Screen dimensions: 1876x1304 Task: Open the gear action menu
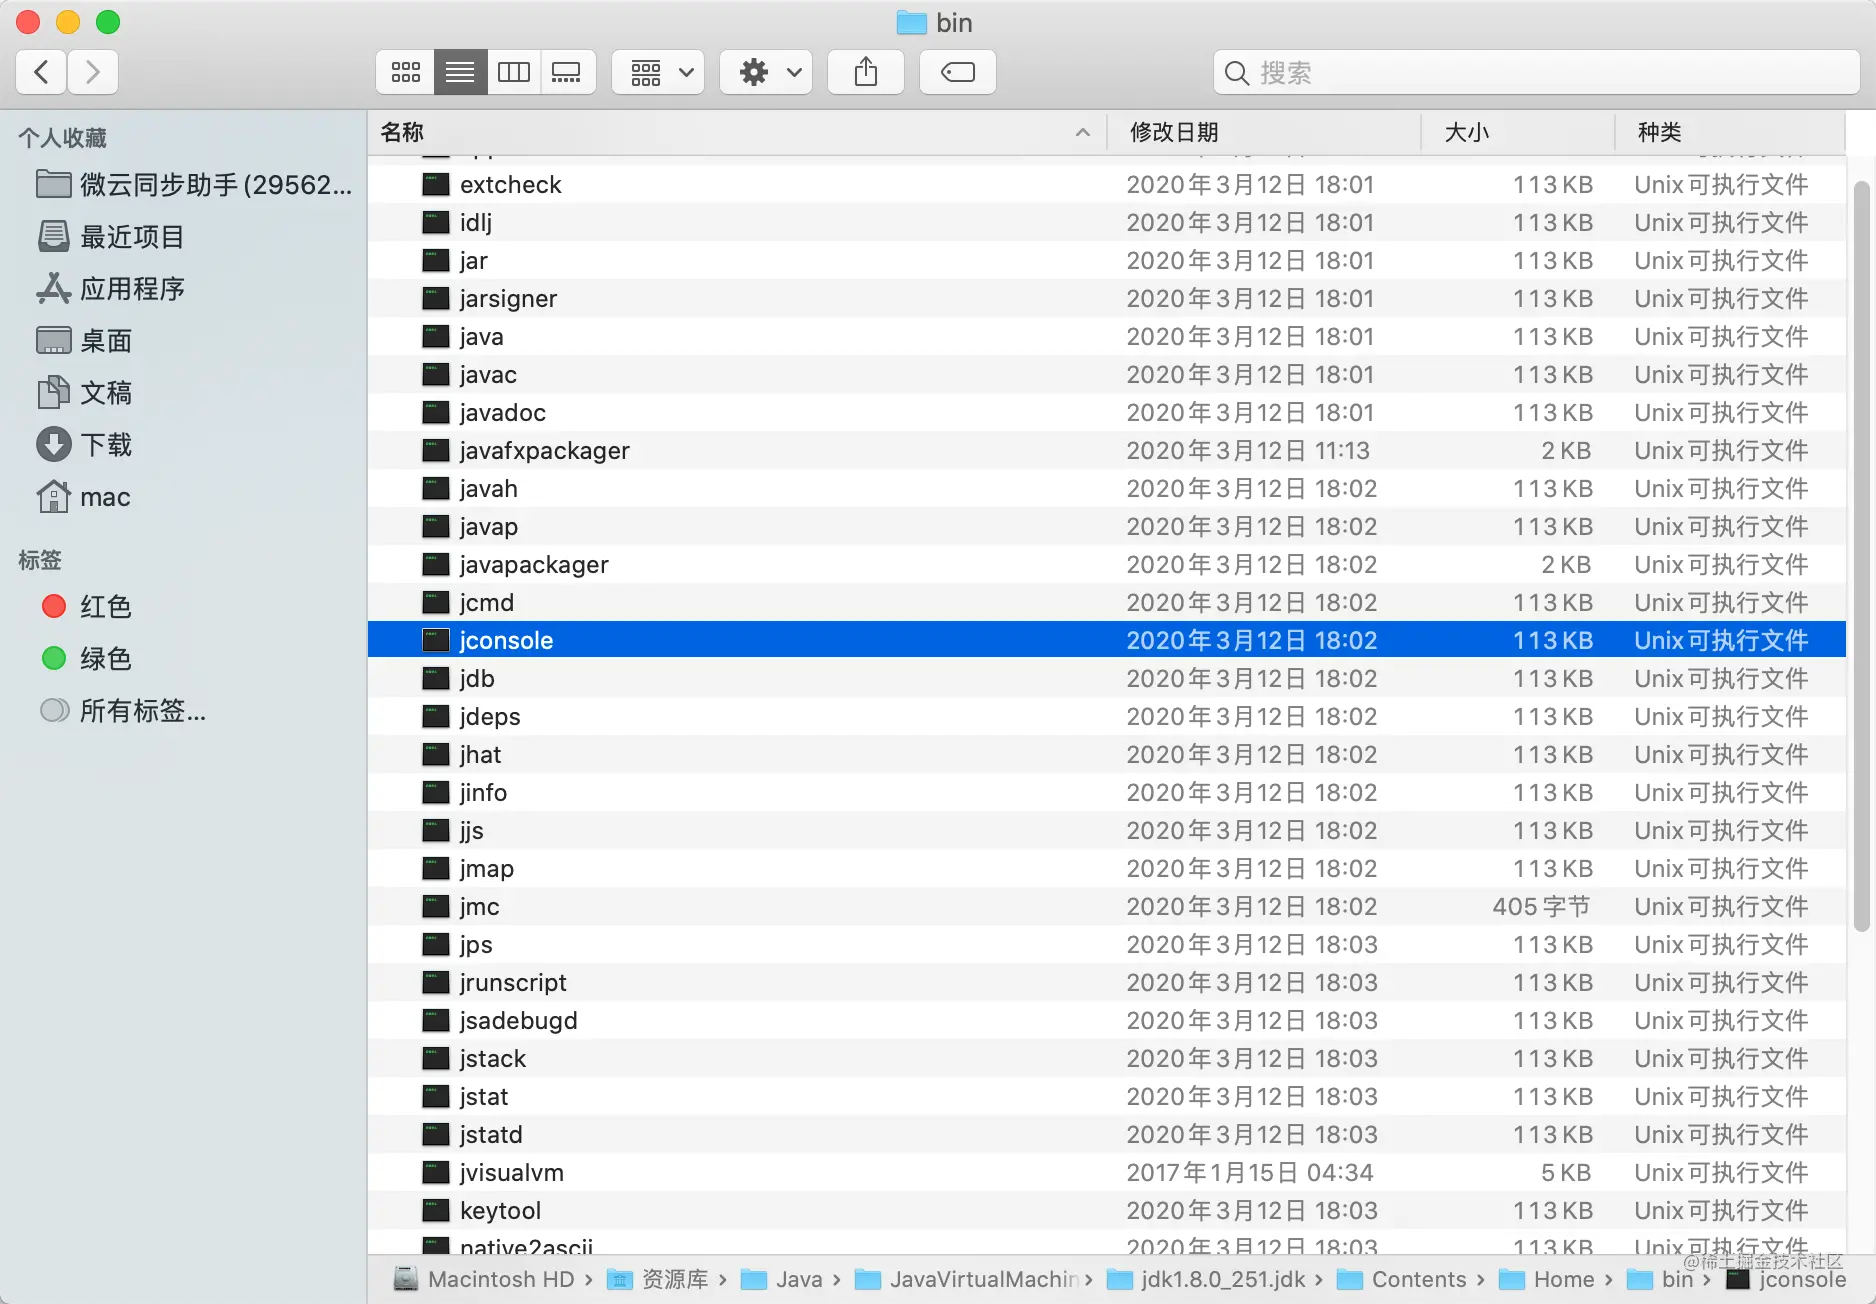(x=766, y=72)
